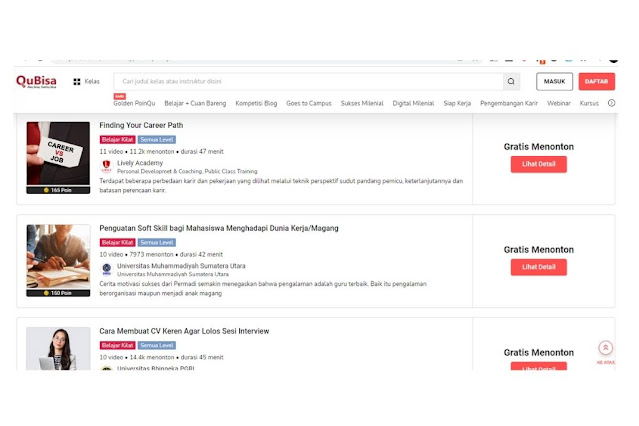Open the Digital Milenial menu
Screen dimensions: 639x426
(413, 104)
